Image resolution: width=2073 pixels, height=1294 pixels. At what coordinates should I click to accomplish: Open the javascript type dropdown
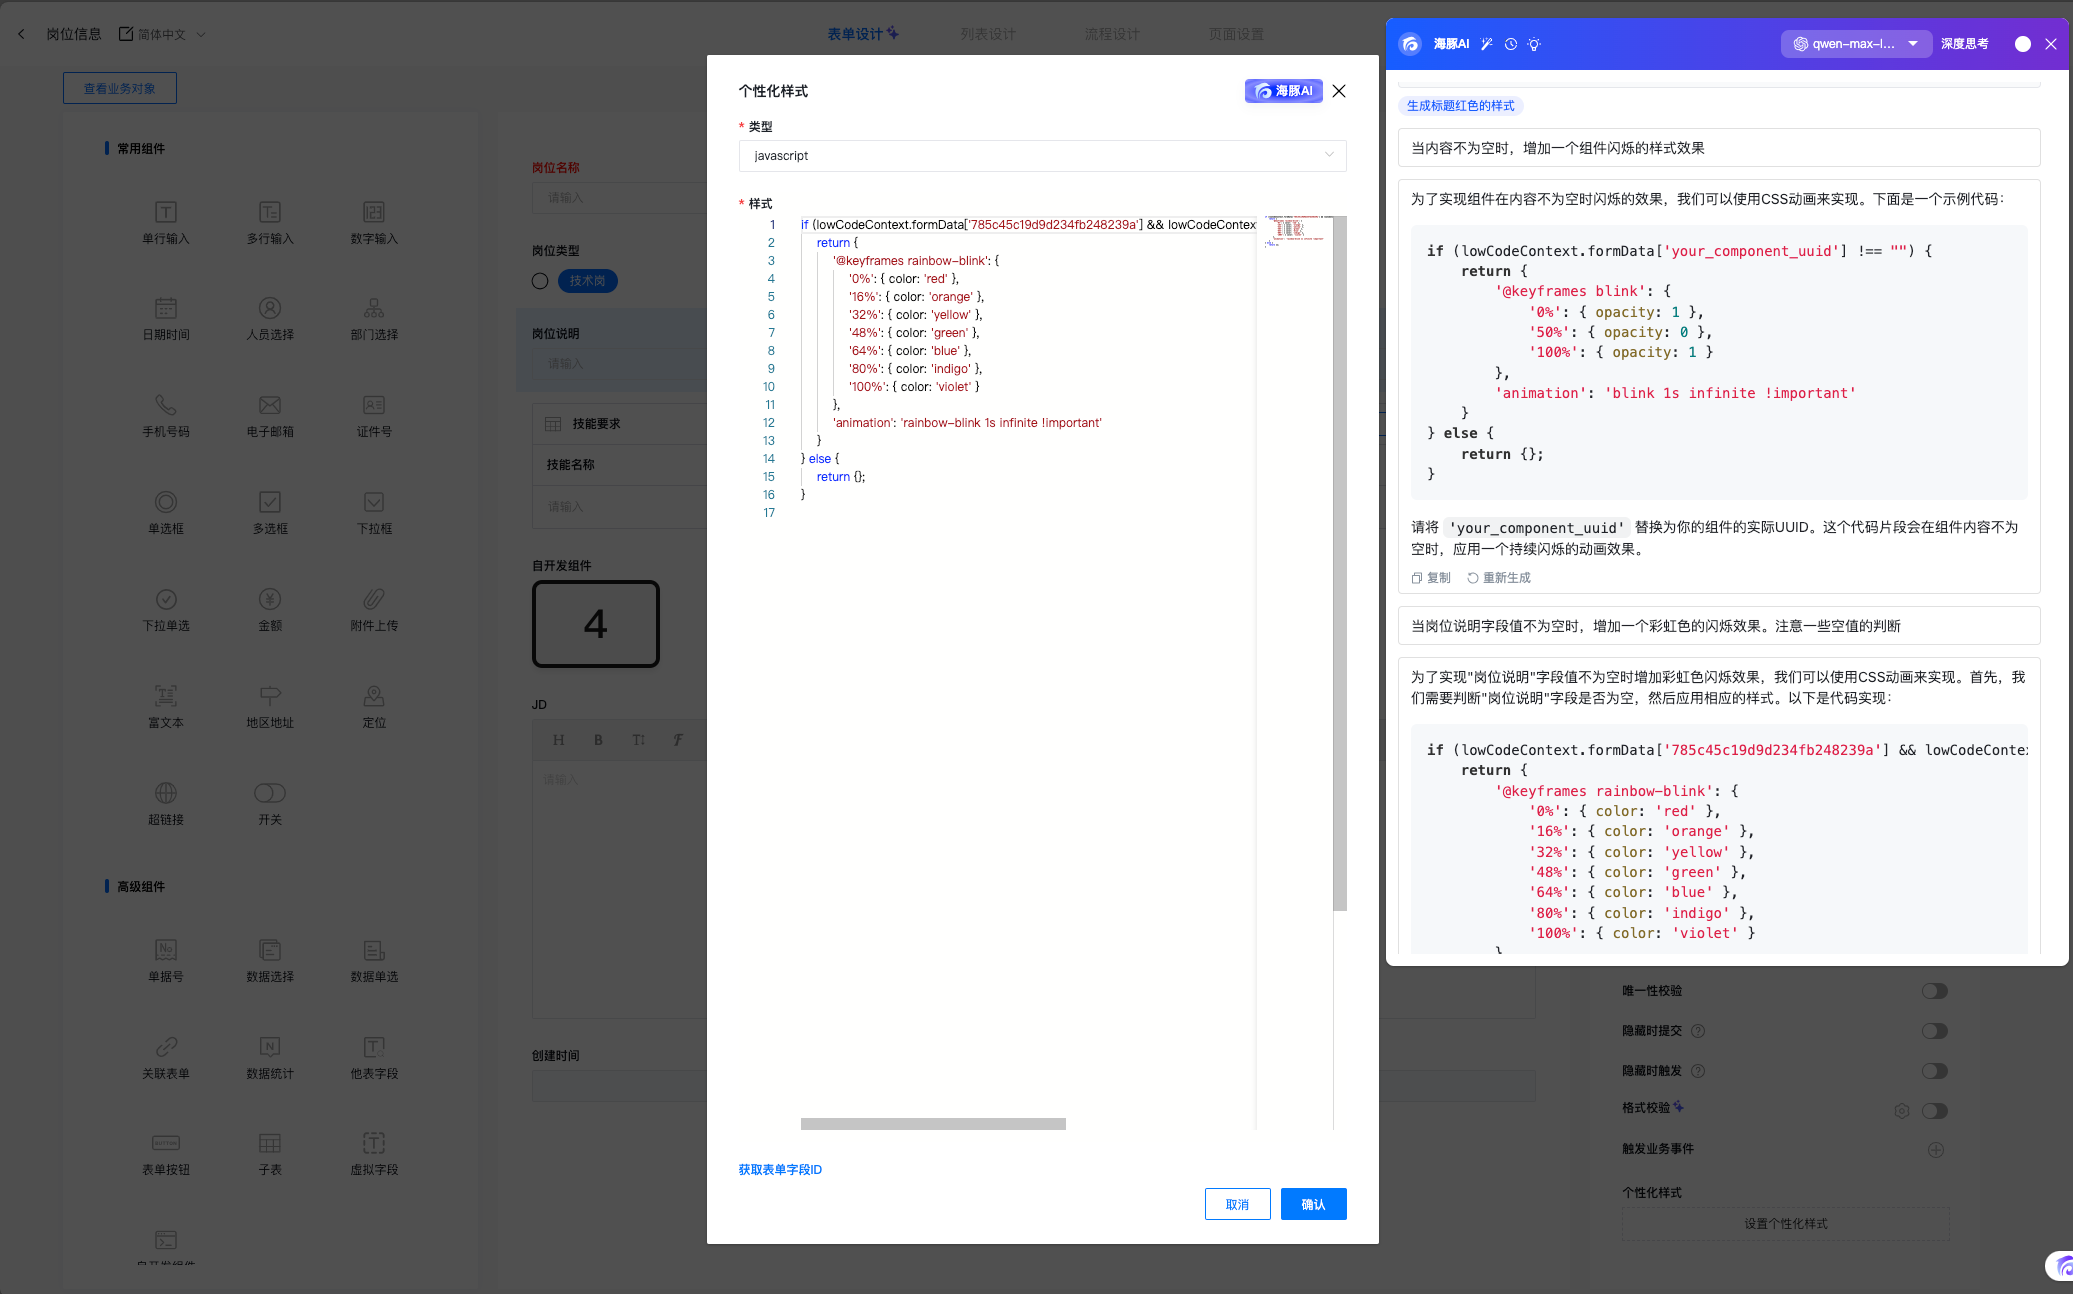(x=1042, y=156)
